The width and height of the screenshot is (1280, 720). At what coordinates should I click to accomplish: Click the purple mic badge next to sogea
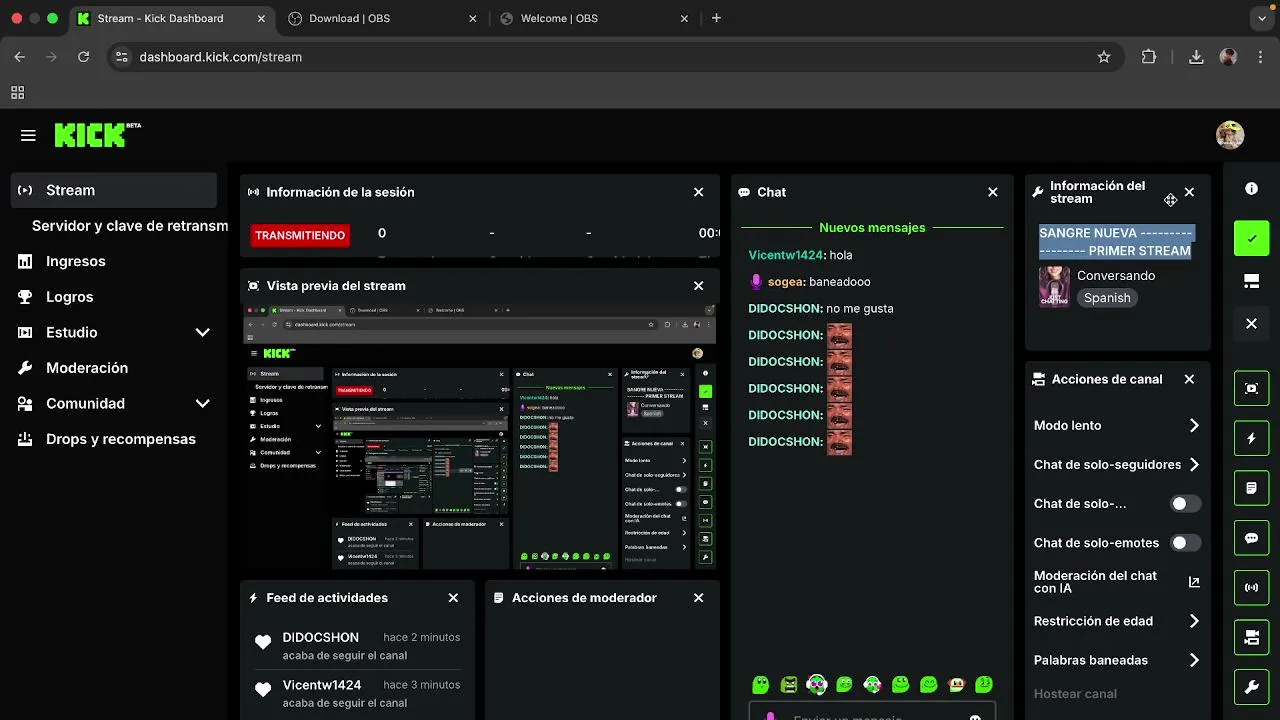click(756, 282)
